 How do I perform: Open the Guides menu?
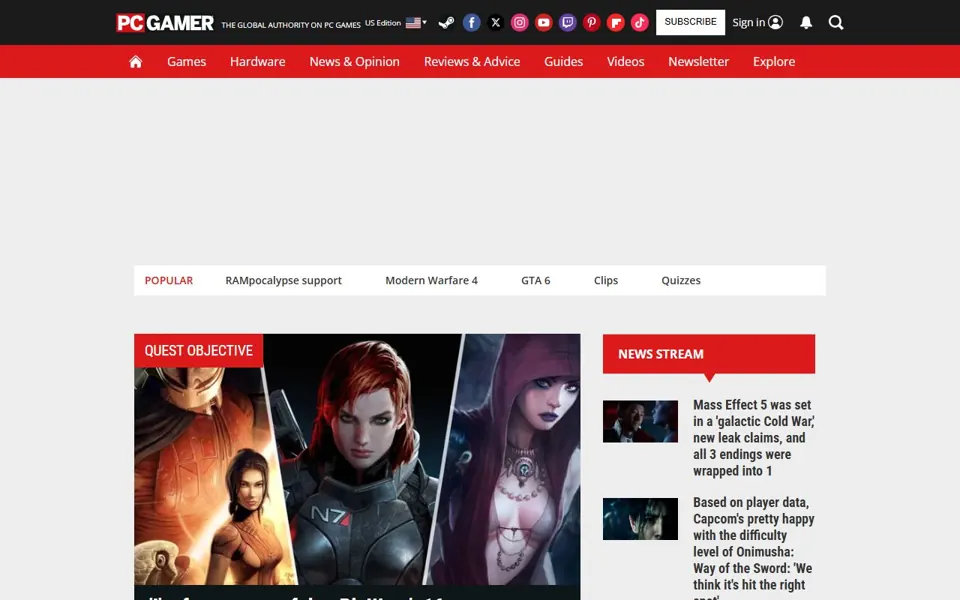coord(563,61)
